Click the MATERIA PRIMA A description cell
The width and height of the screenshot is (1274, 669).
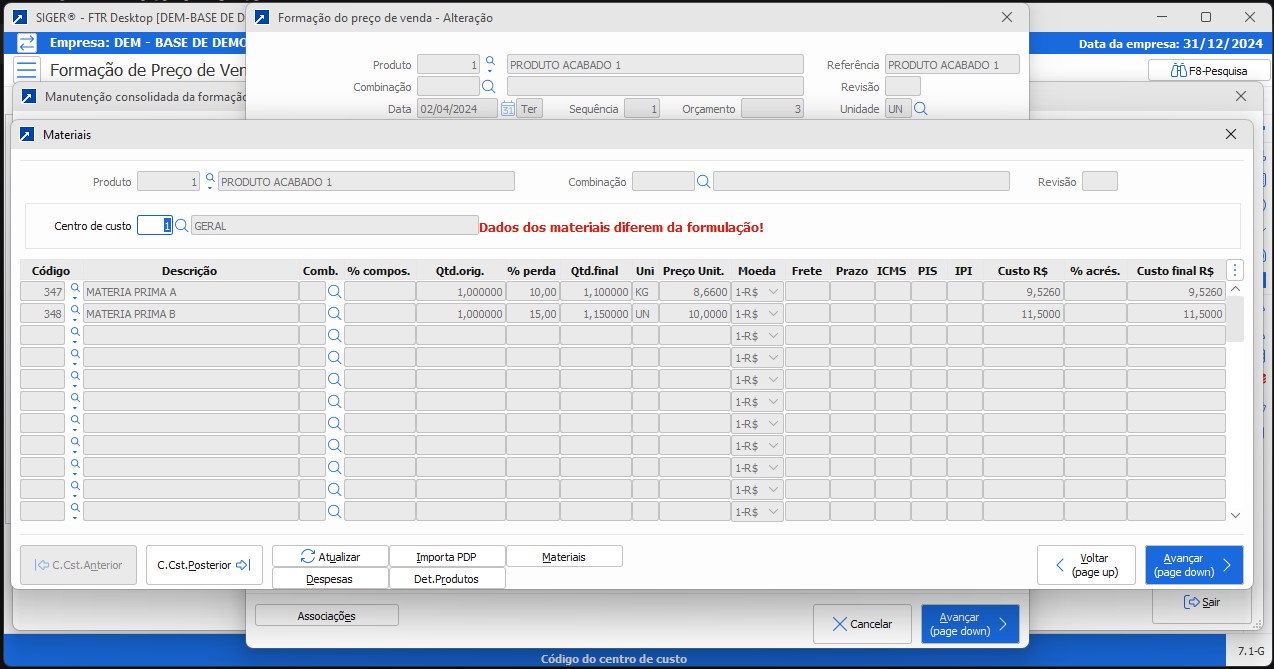(190, 291)
